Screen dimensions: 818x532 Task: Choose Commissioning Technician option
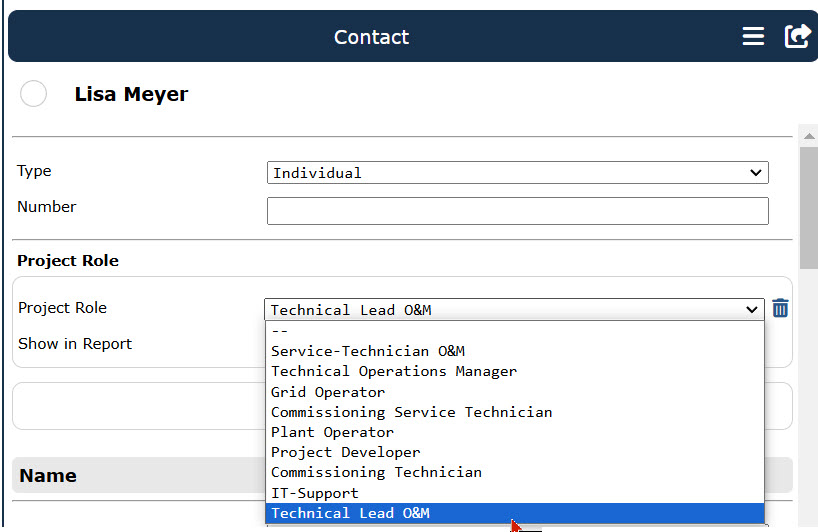[514, 473]
